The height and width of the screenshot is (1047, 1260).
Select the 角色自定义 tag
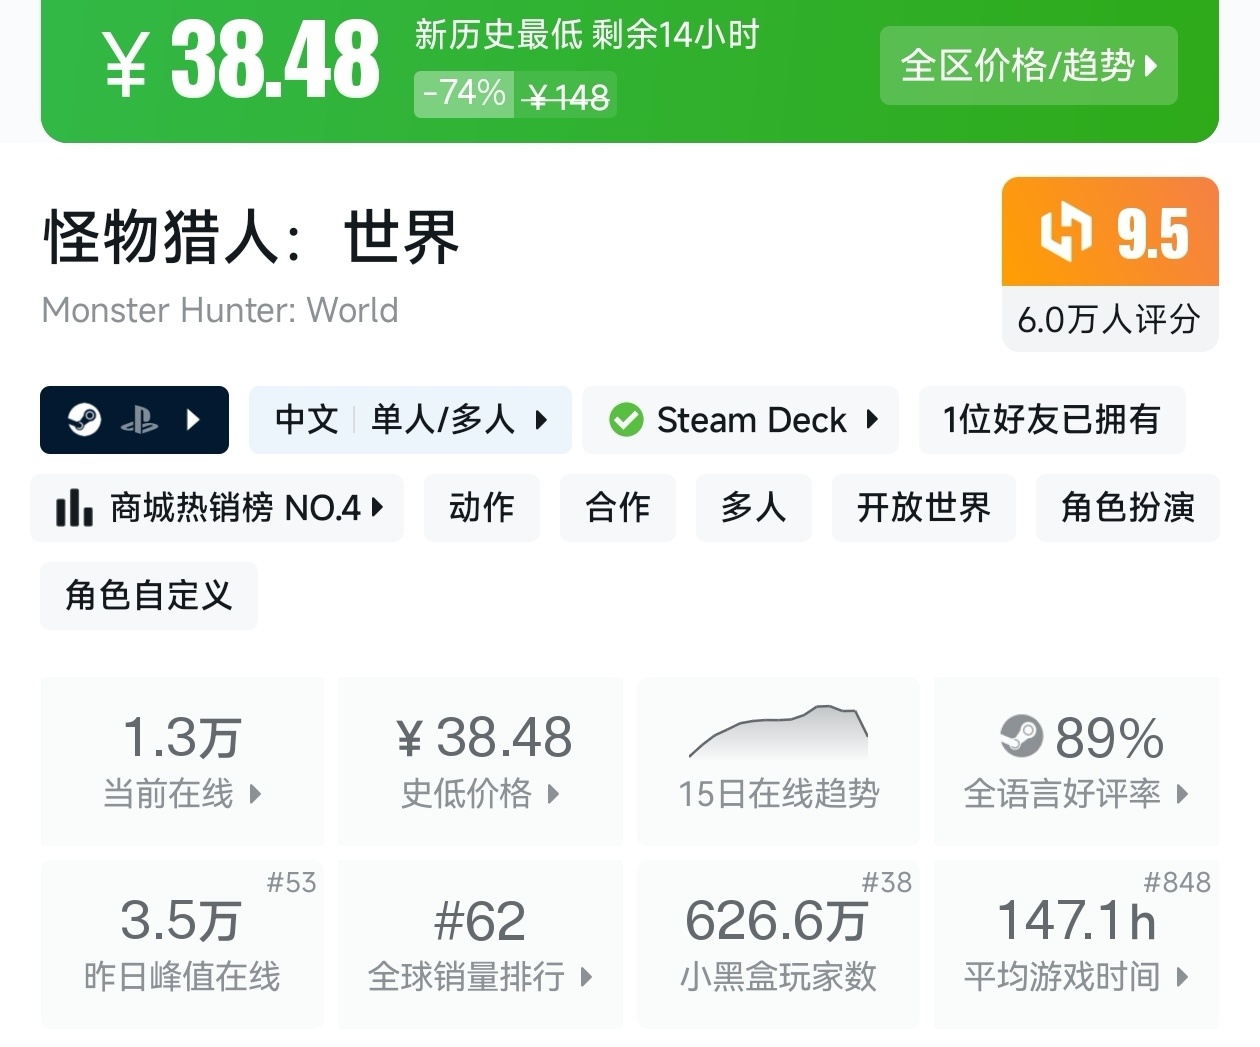149,596
